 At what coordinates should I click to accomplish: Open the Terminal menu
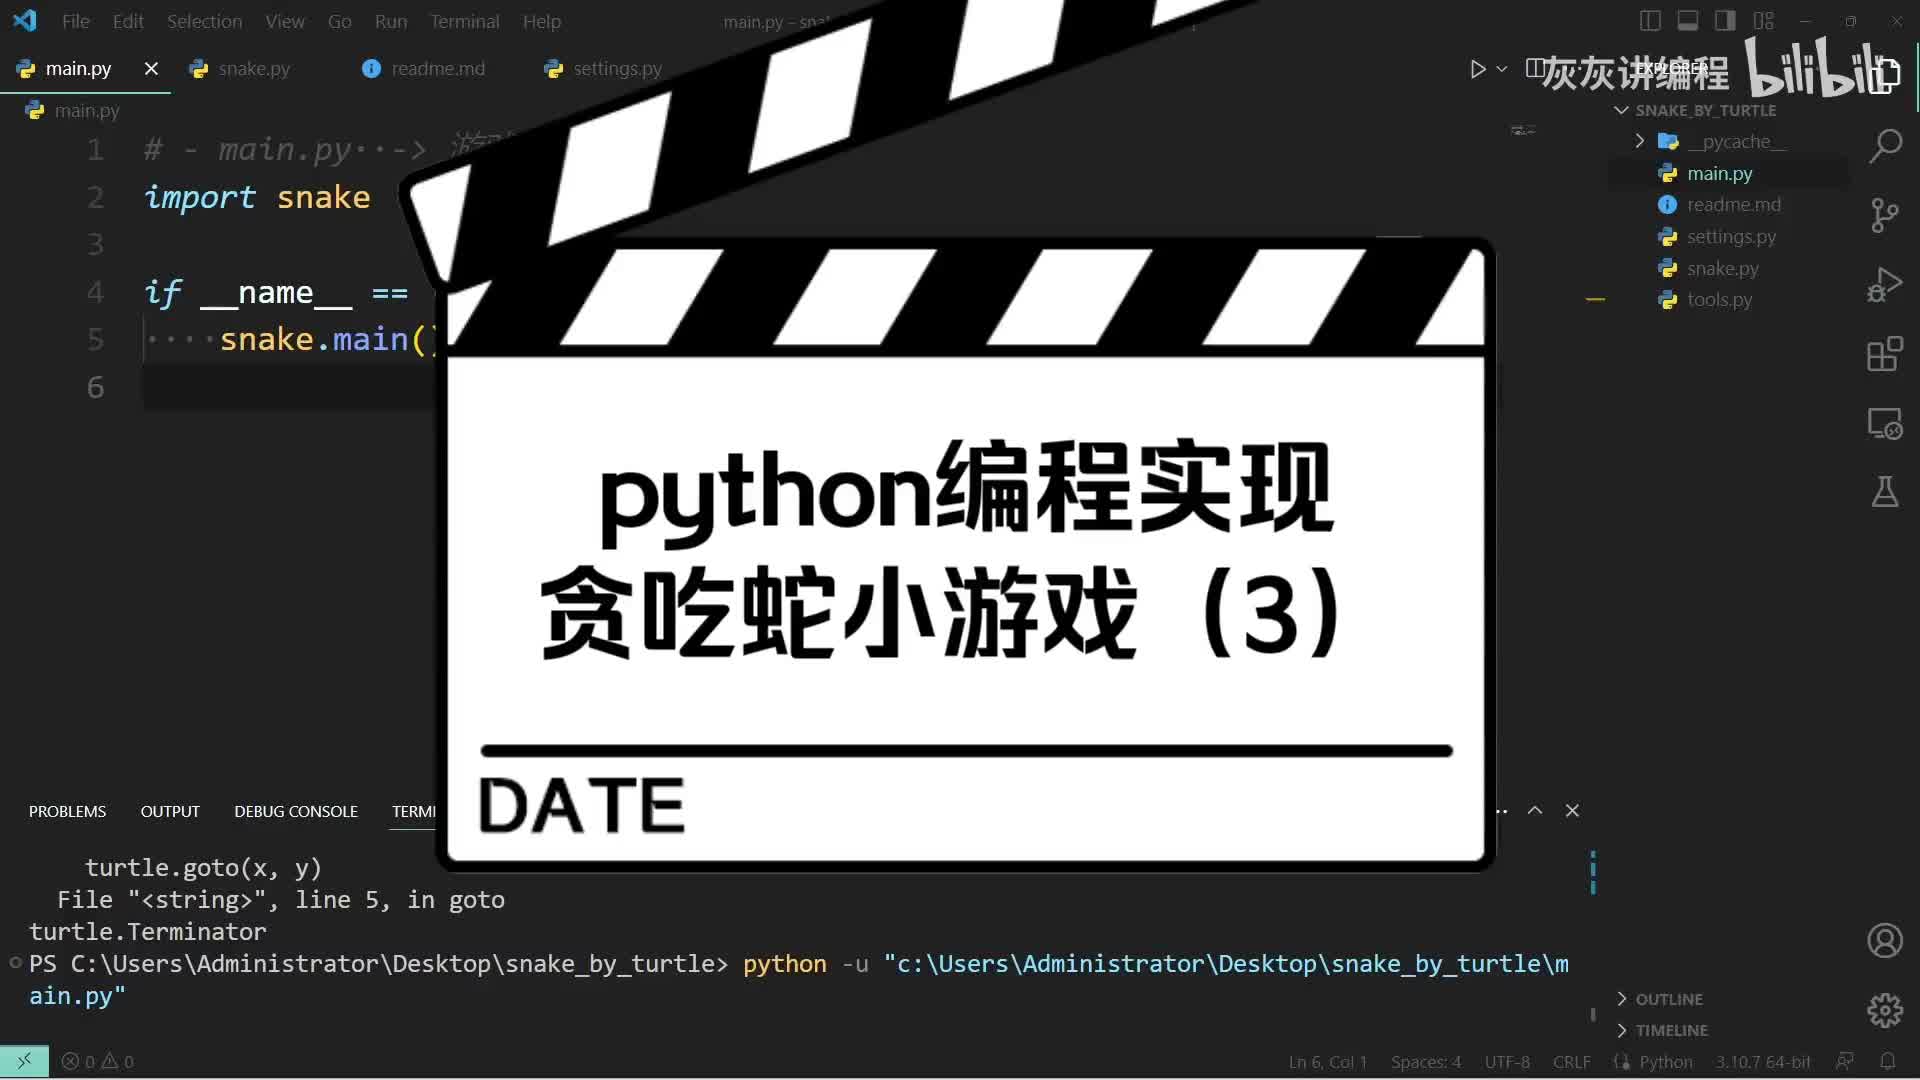pyautogui.click(x=465, y=21)
